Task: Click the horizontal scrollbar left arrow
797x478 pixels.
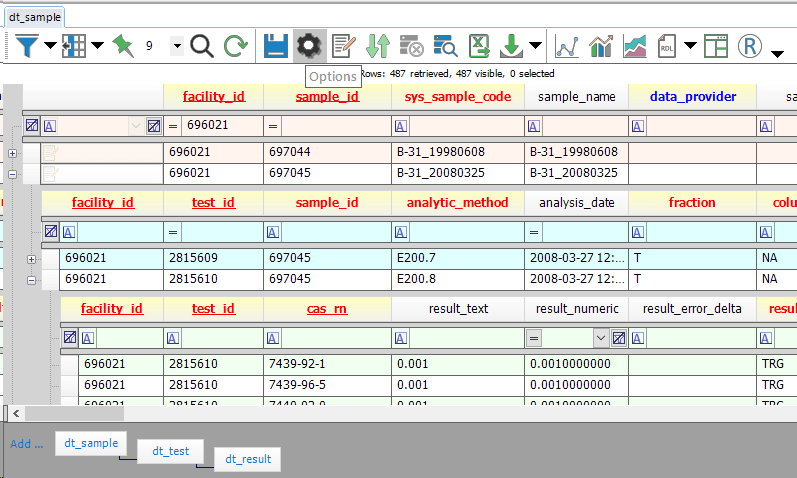Action: pyautogui.click(x=16, y=413)
